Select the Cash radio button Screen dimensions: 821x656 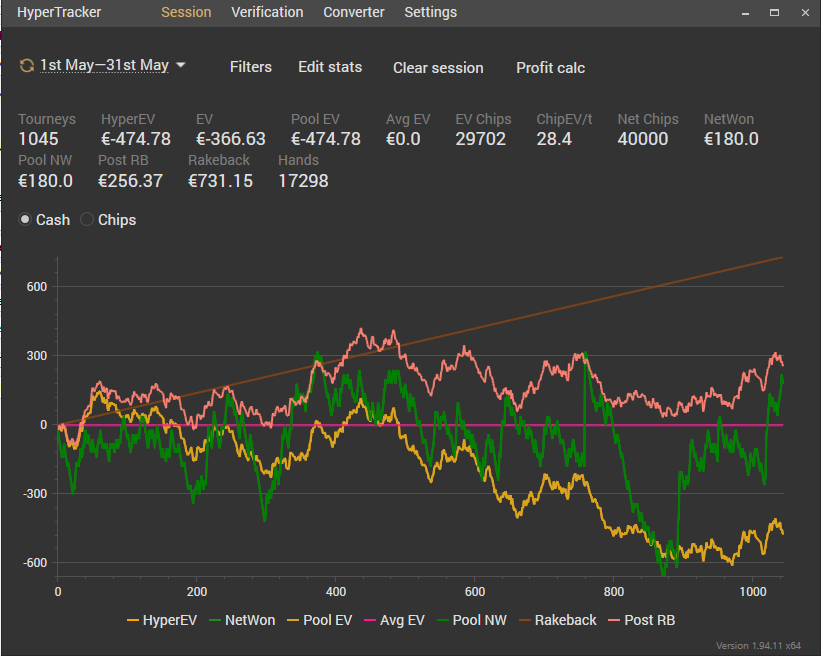coord(25,219)
